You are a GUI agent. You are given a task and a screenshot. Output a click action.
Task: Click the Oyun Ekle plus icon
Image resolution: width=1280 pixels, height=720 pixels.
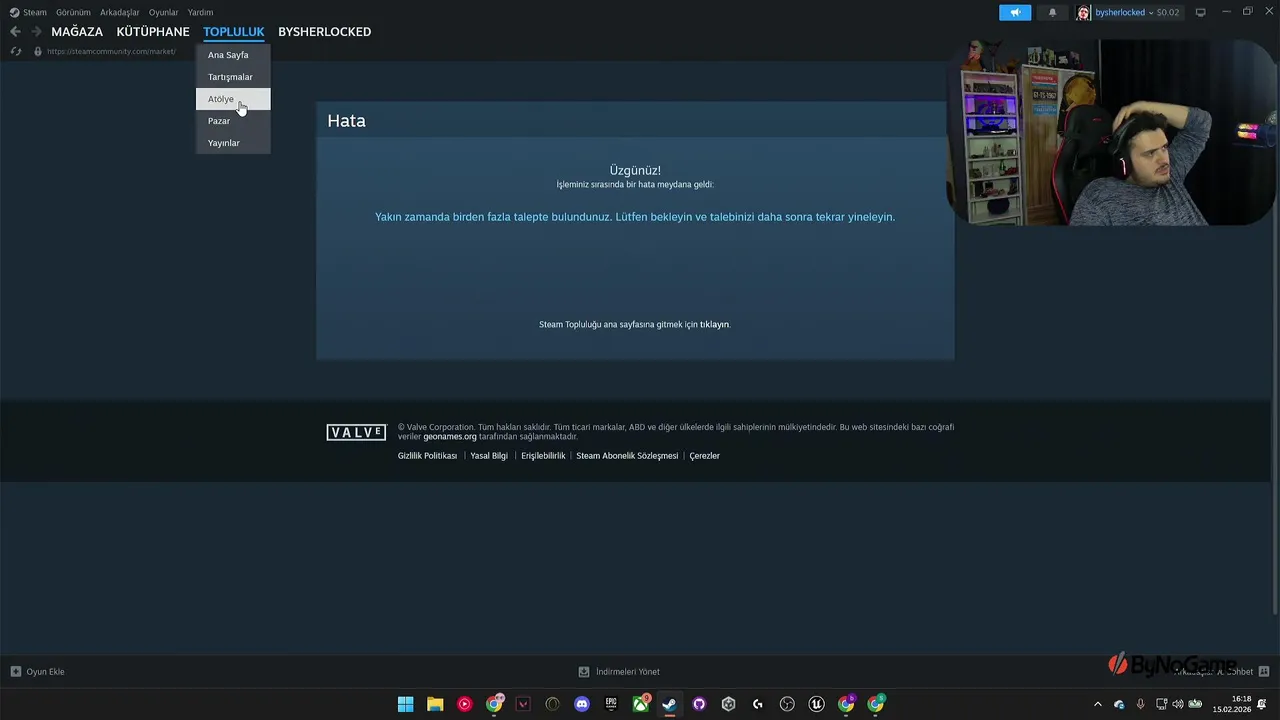coord(16,672)
